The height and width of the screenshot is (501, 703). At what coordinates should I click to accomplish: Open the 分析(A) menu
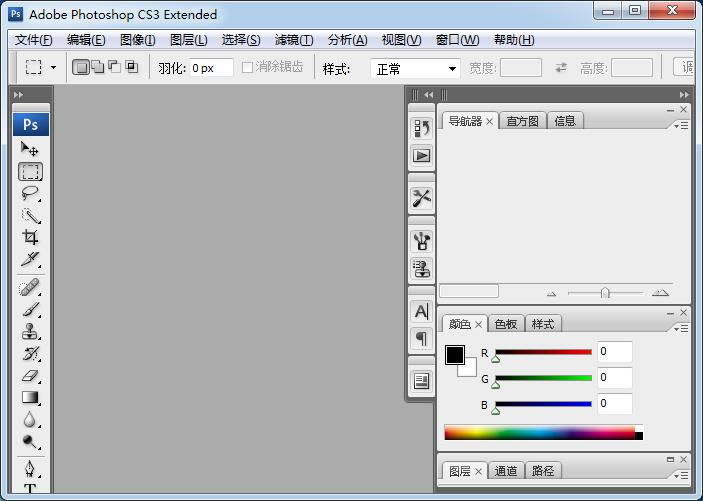click(x=347, y=40)
